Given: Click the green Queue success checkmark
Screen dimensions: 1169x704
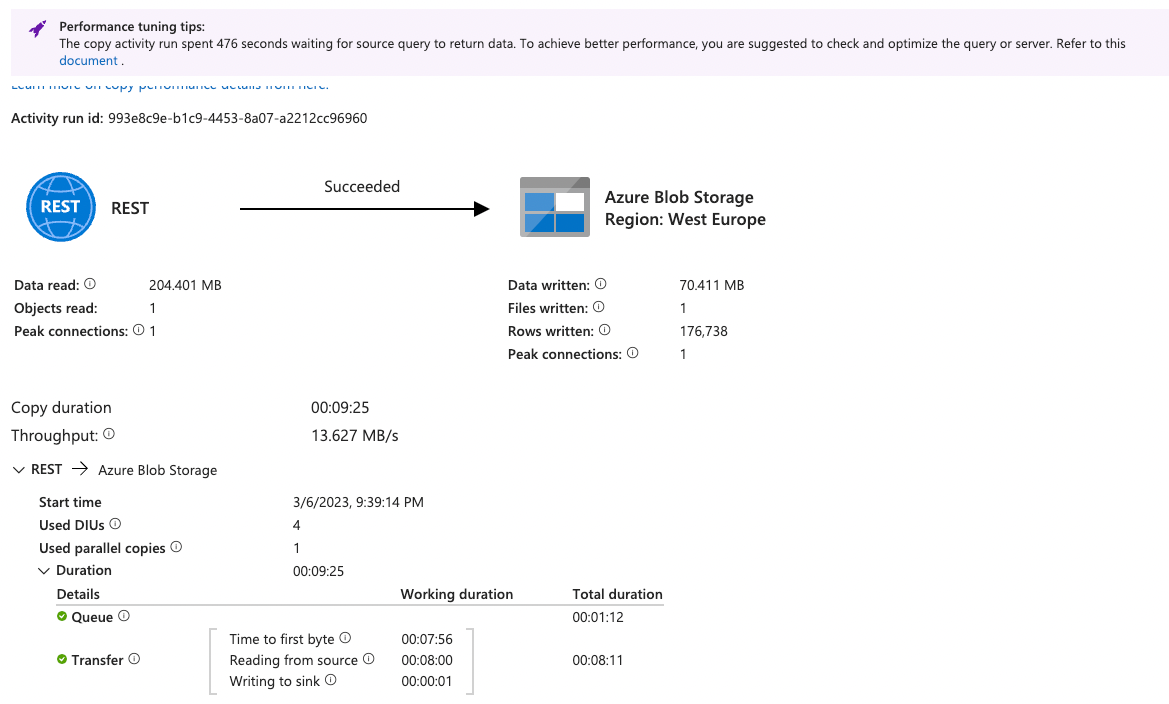Looking at the screenshot, I should (x=62, y=616).
